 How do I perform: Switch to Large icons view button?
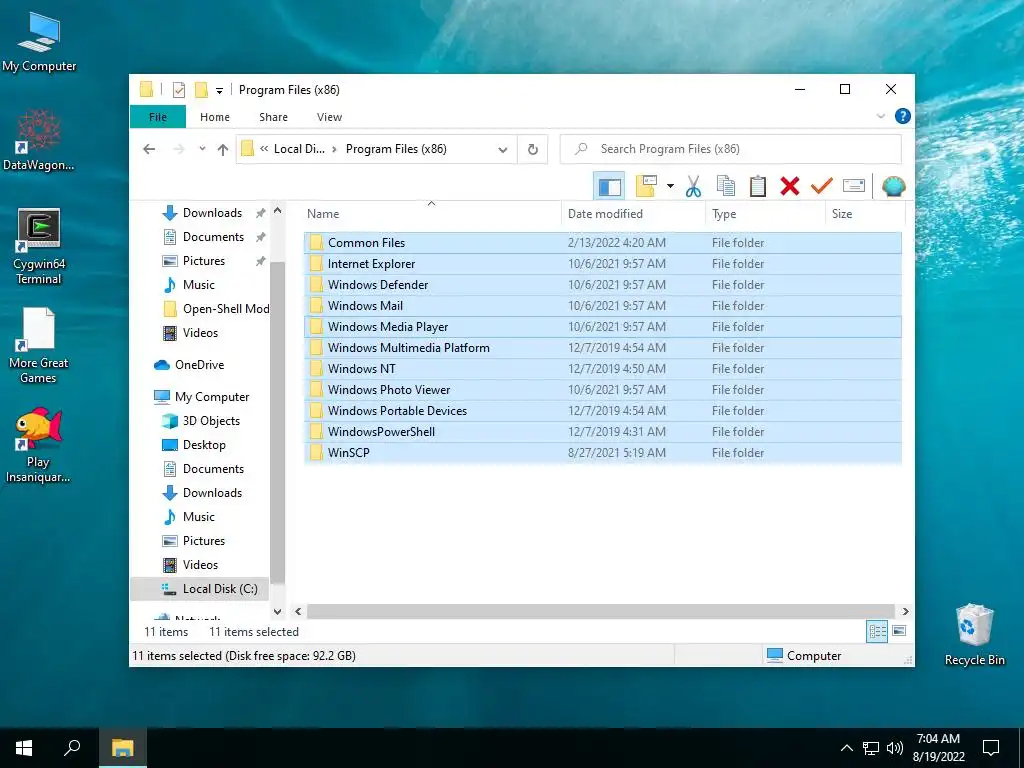point(899,631)
